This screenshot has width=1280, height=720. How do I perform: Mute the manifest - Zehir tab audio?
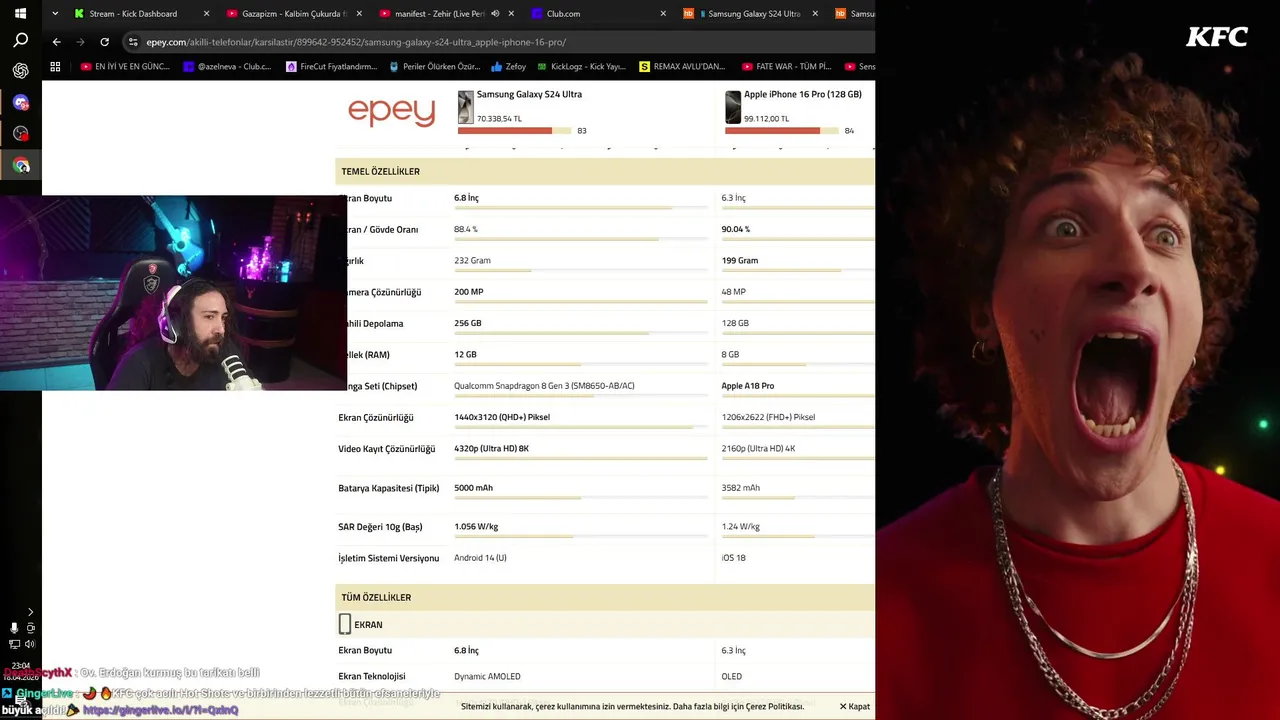(494, 14)
